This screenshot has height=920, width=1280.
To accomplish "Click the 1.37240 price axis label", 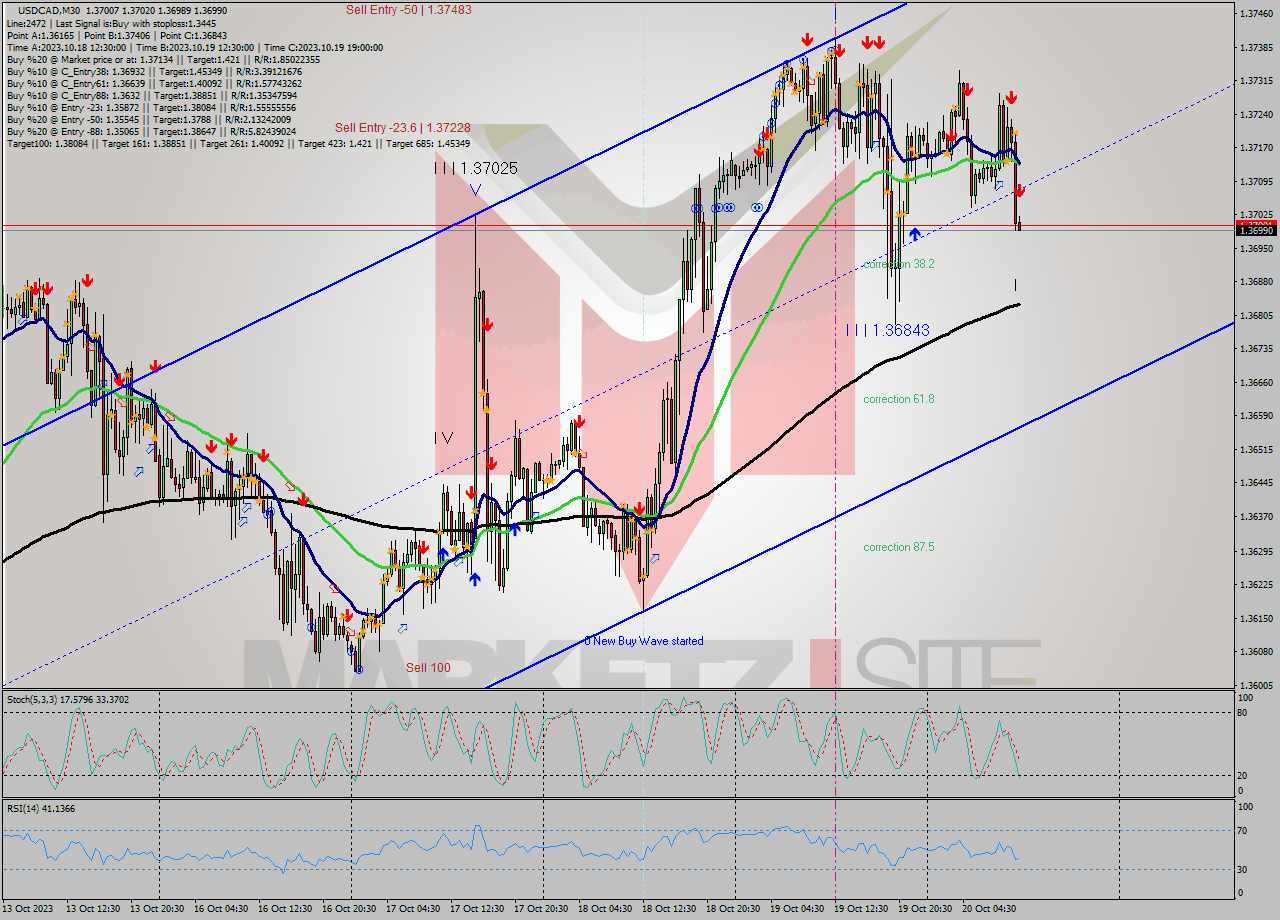I will point(1256,115).
